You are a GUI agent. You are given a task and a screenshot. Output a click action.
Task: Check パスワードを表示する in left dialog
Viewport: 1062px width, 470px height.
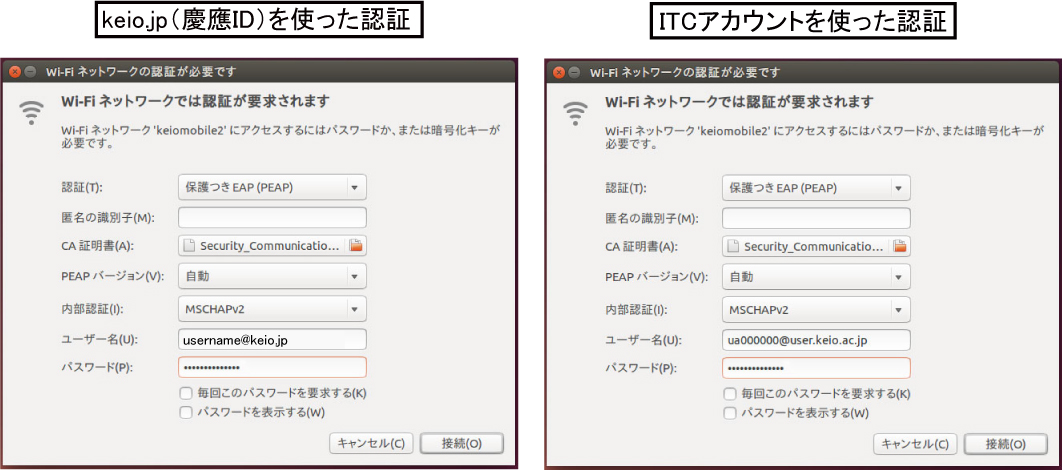tap(185, 412)
